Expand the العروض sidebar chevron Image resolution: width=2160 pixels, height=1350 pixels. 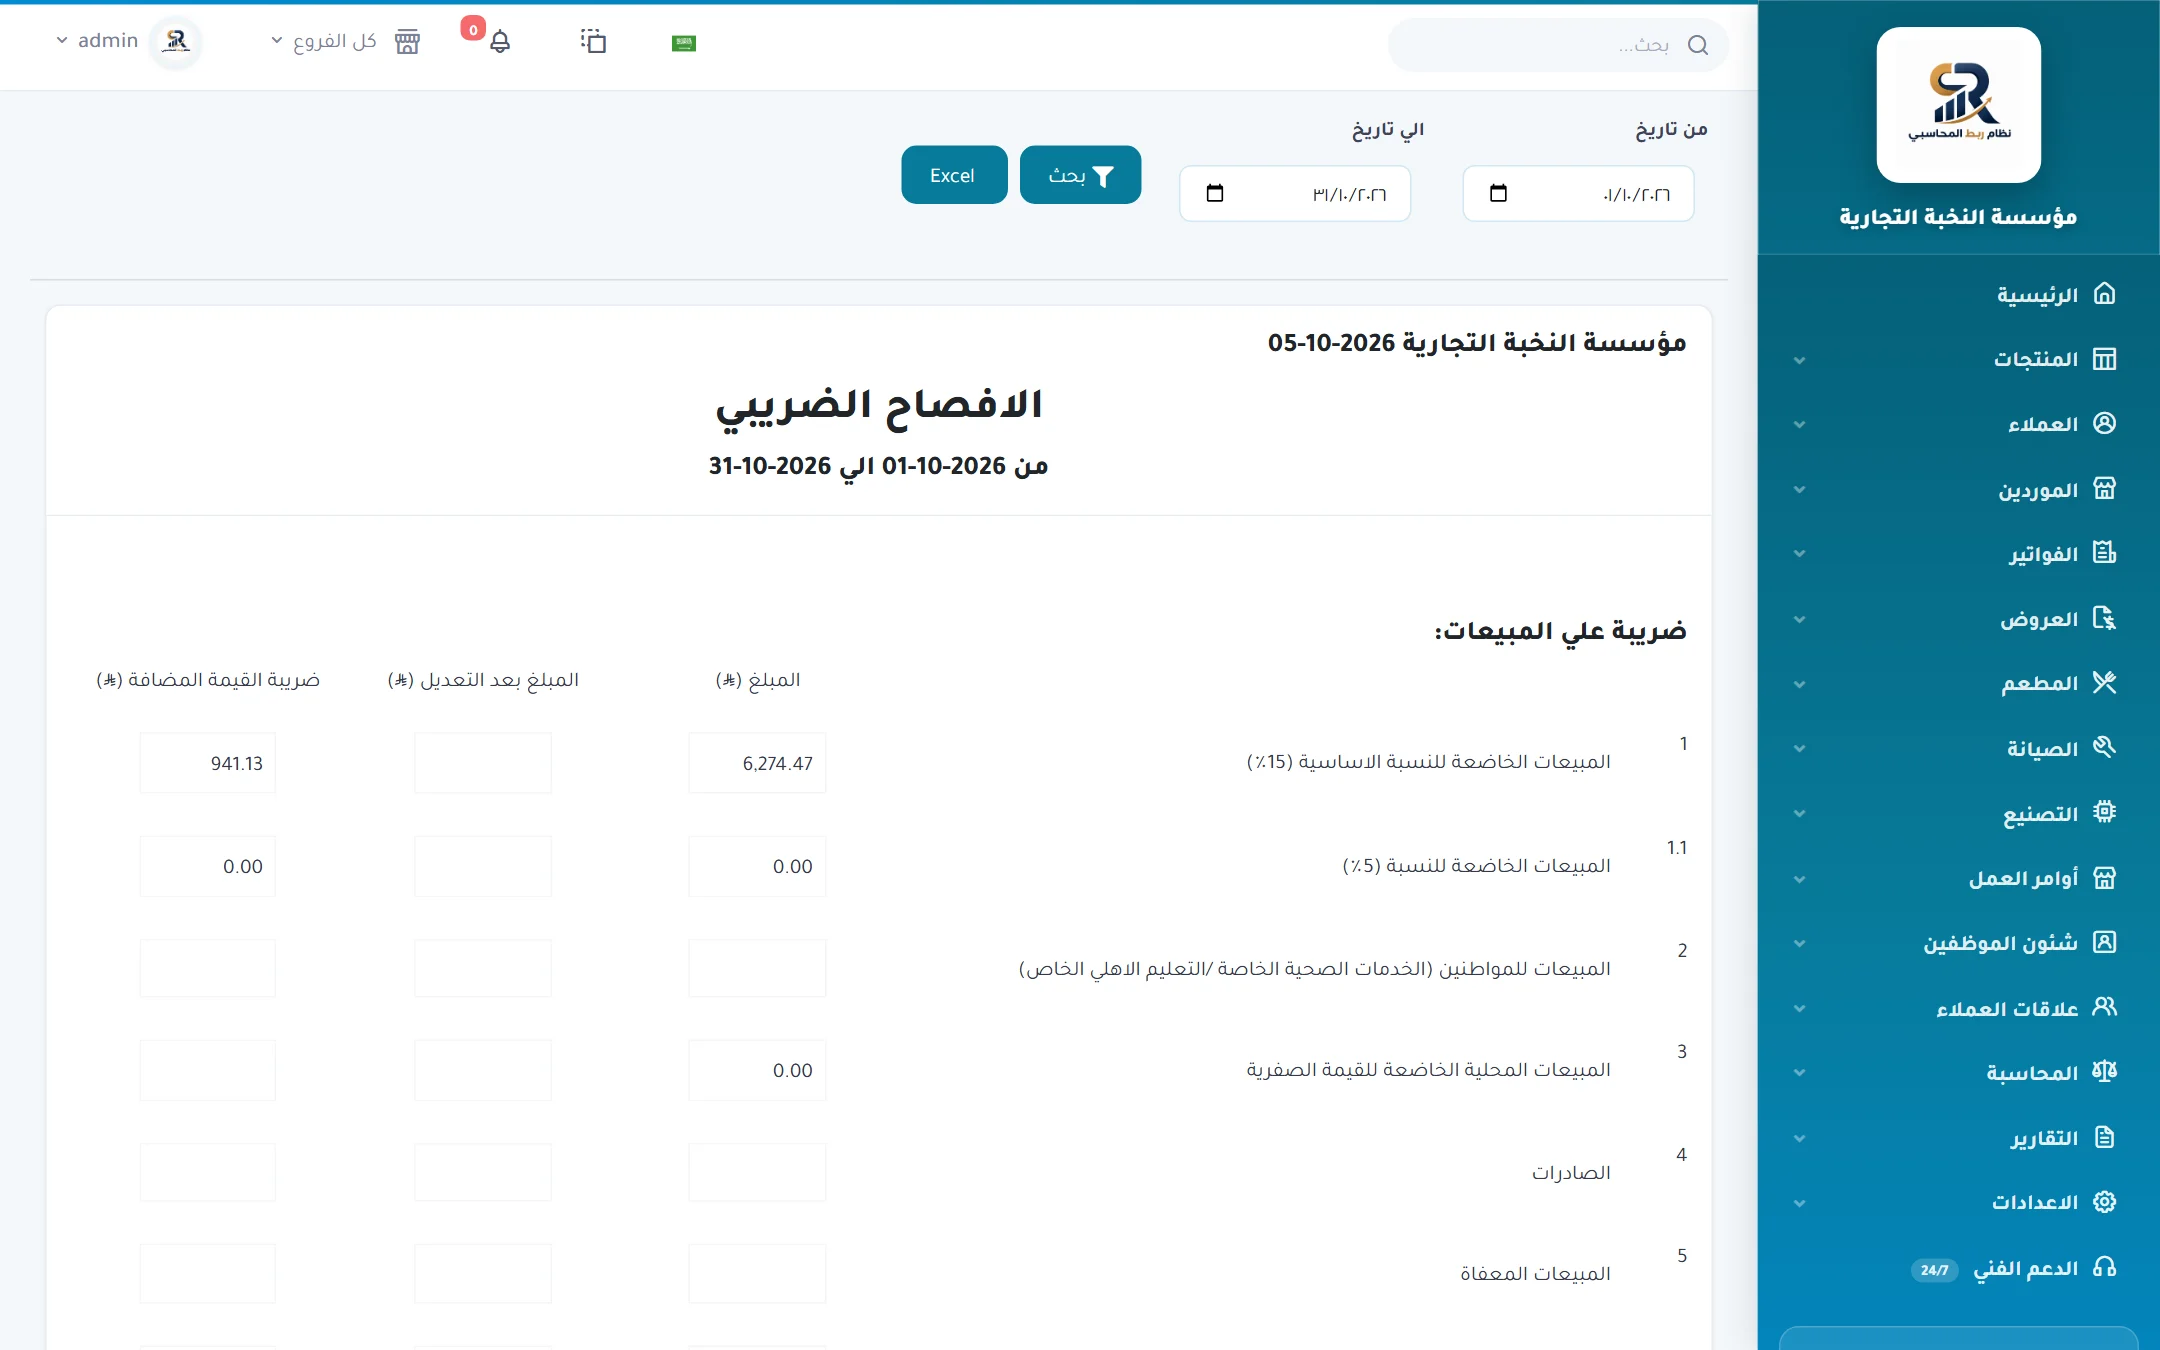1800,620
